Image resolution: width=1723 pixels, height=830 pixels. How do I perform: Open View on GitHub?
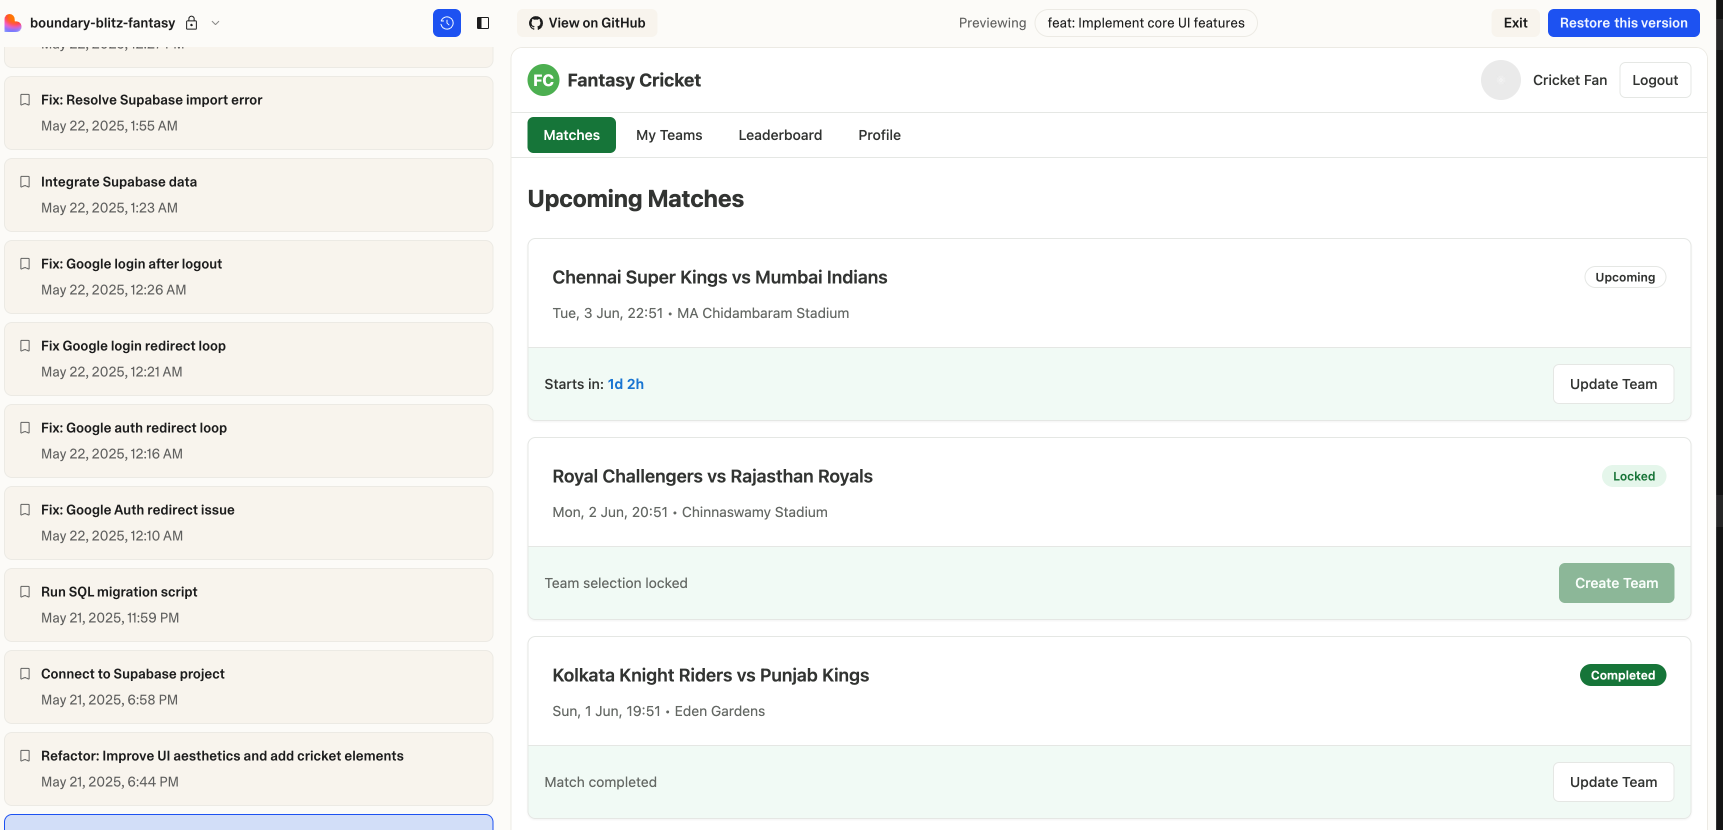(x=587, y=23)
